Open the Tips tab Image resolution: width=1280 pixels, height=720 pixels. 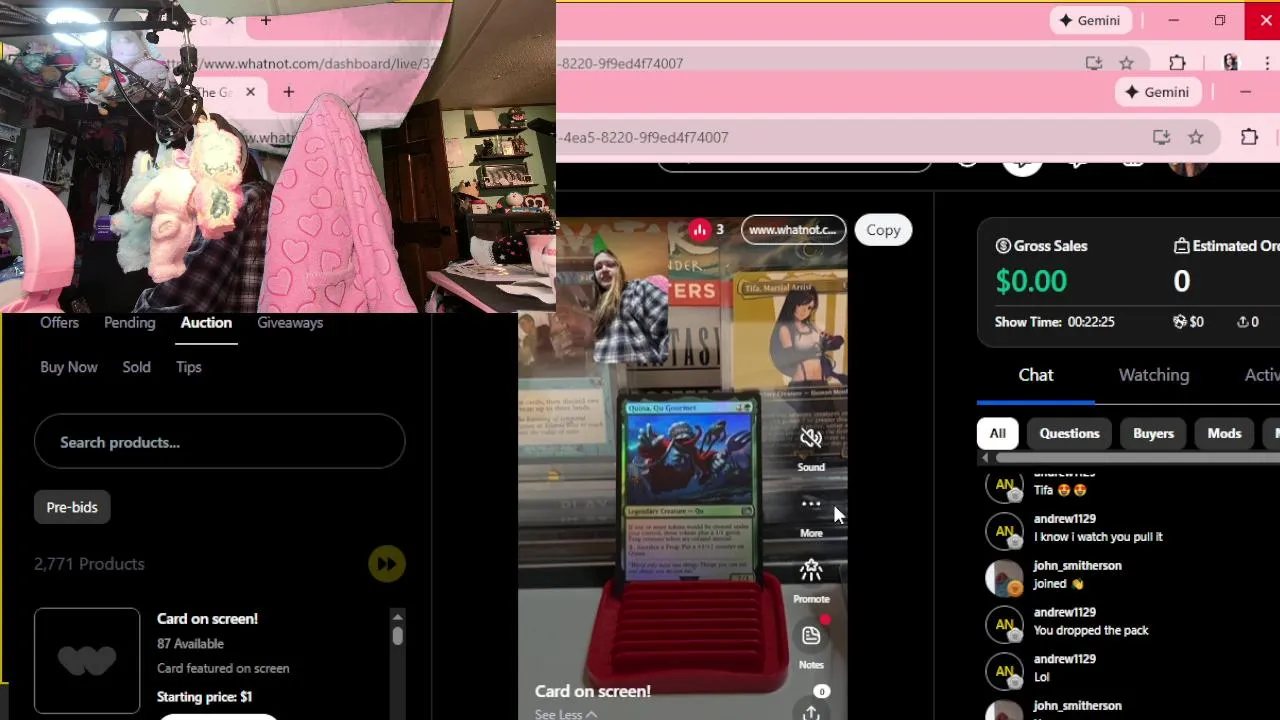coord(189,367)
